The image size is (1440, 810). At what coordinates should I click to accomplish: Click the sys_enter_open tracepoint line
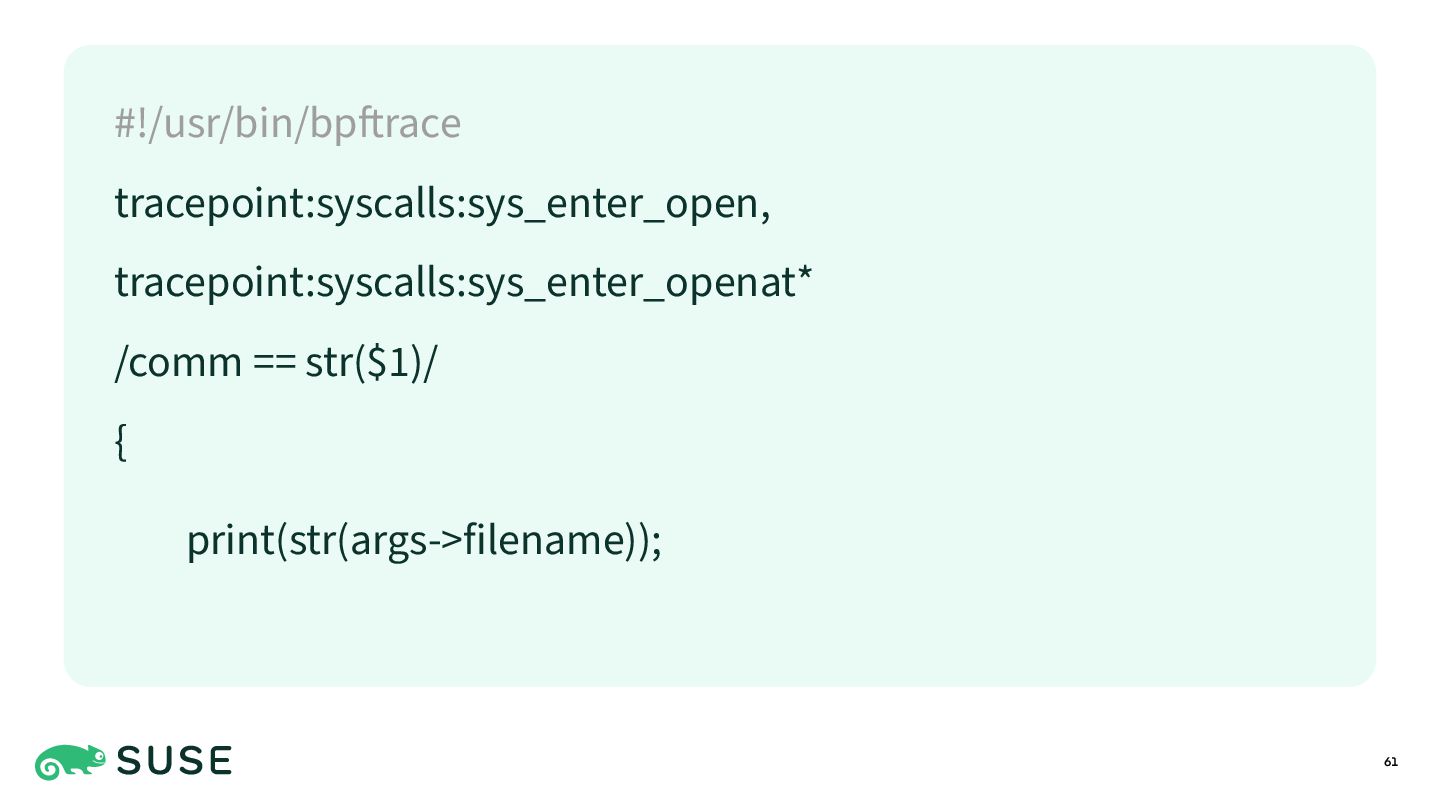coord(443,204)
